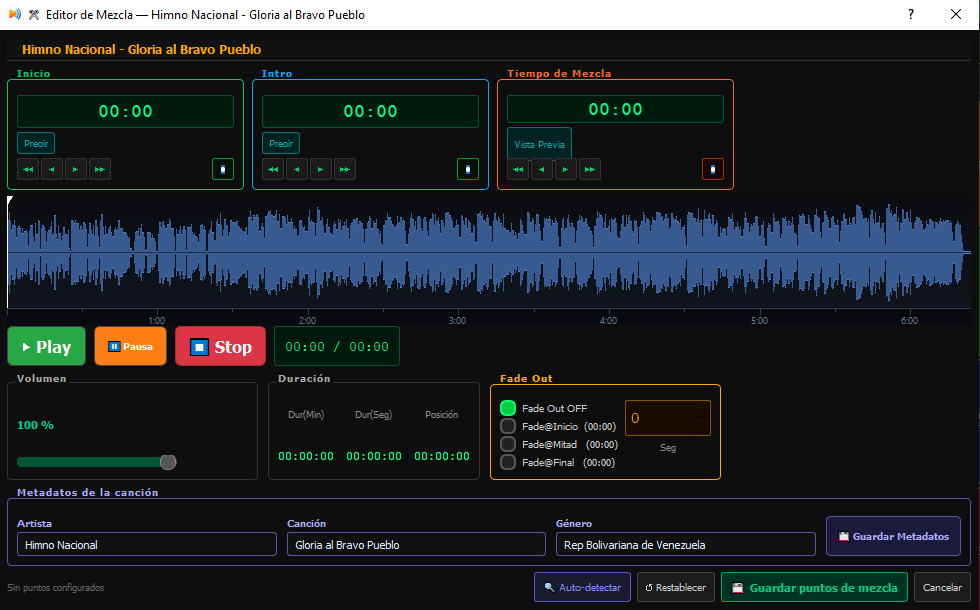Step back one notch in Inicio panel
This screenshot has height=610, width=980.
52,169
